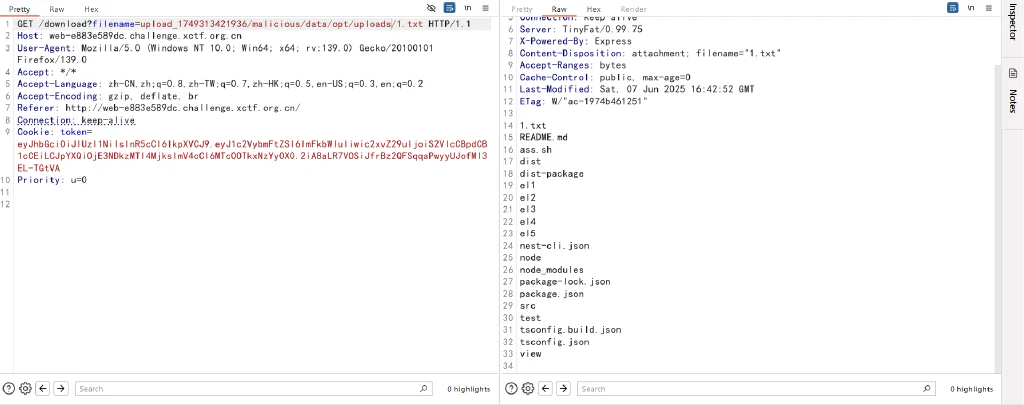Open response Pretty tab
The width and height of the screenshot is (1024, 405).
click(x=522, y=9)
